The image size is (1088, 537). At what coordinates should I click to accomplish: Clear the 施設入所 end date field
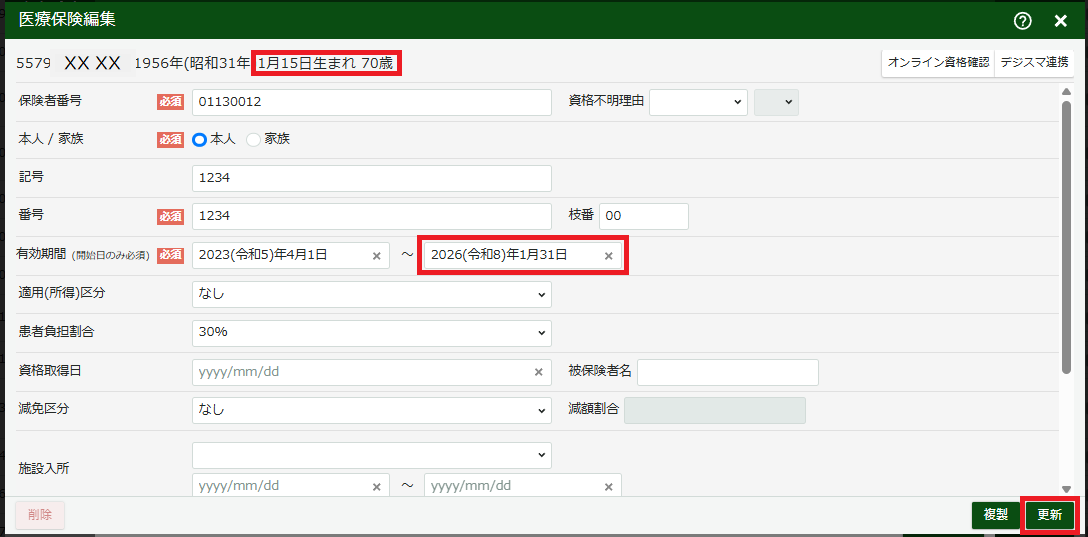pos(609,487)
